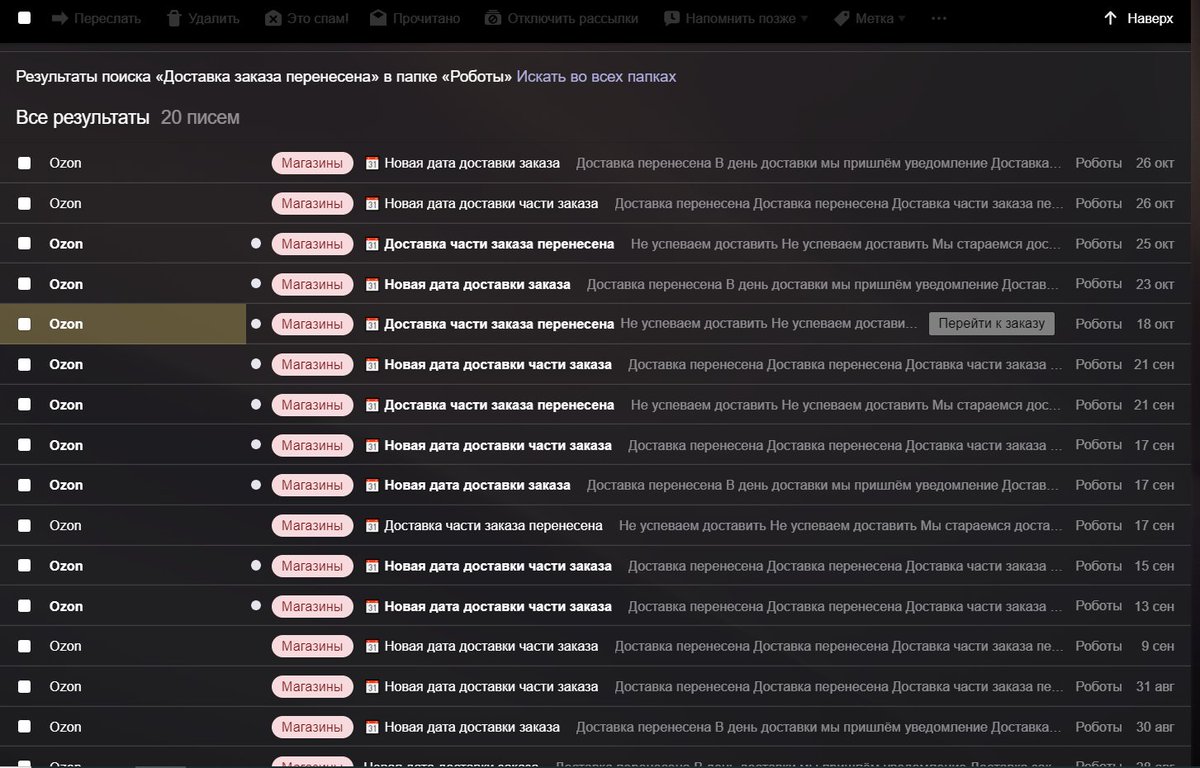Click the Перейти к заказу button

pyautogui.click(x=991, y=323)
